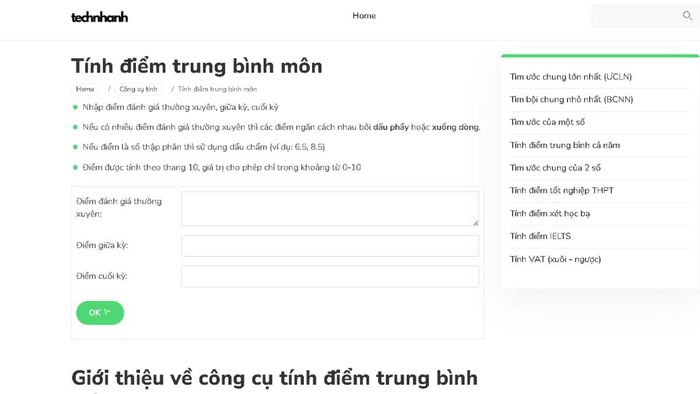Viewport: 700px width, 394px height.
Task: Open Tìm ước của một số
Action: click(x=547, y=122)
